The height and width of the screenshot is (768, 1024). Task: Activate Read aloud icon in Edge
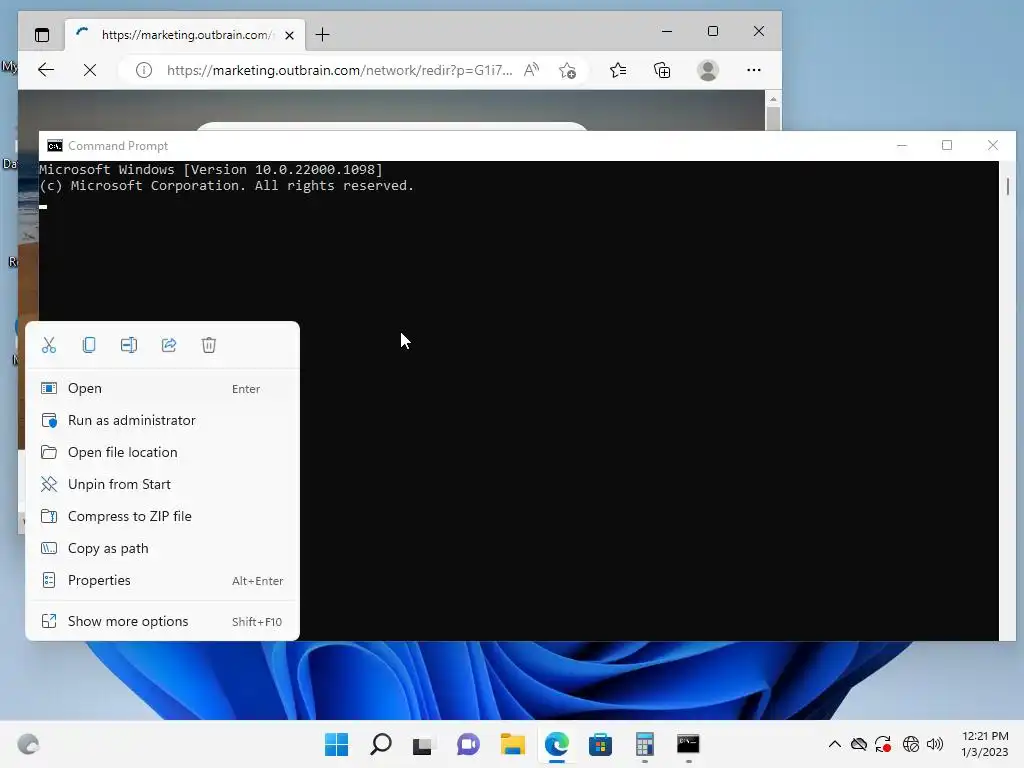[x=532, y=70]
